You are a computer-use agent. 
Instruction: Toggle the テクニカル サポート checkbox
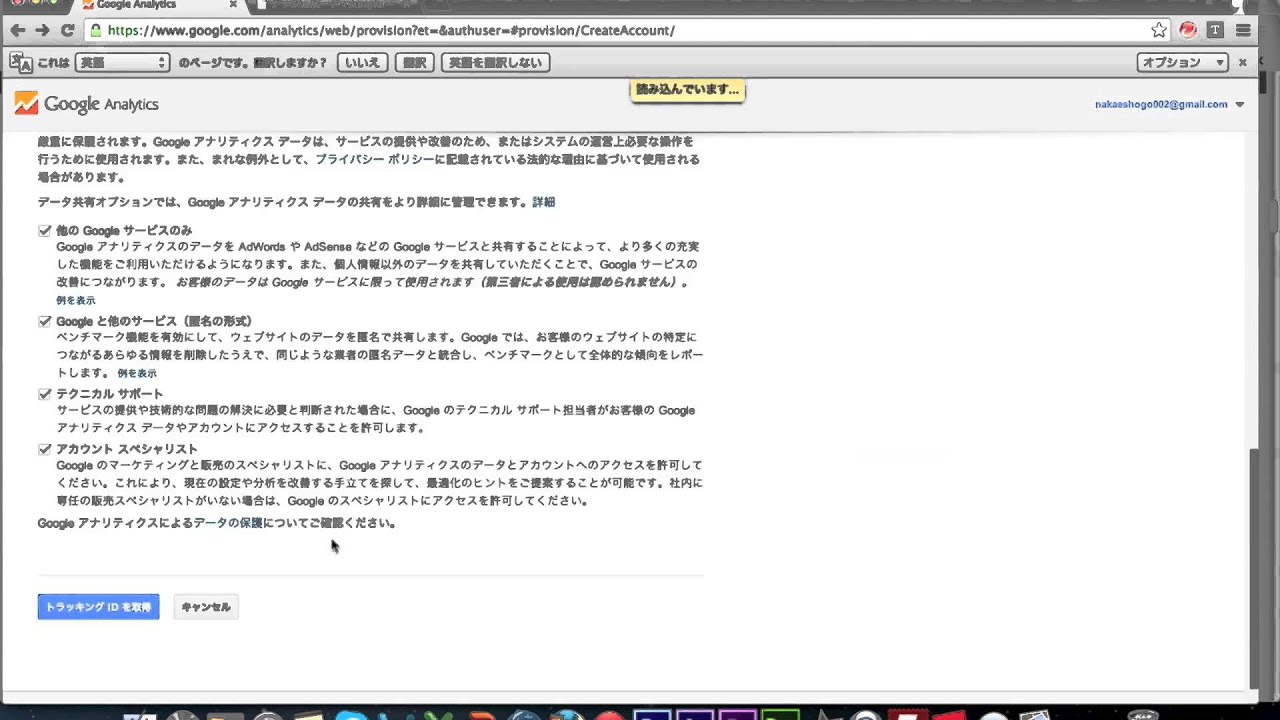coord(45,395)
